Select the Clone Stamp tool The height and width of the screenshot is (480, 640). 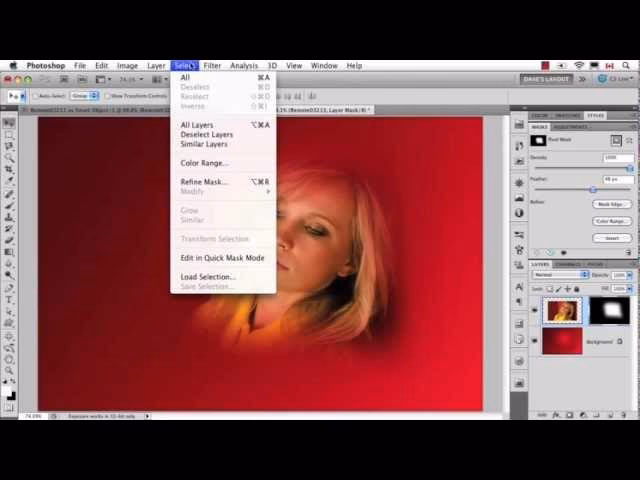click(x=9, y=217)
